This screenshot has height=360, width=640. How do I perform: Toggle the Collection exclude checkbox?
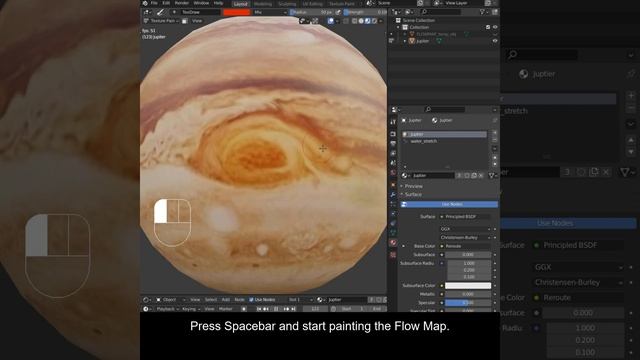coord(488,27)
